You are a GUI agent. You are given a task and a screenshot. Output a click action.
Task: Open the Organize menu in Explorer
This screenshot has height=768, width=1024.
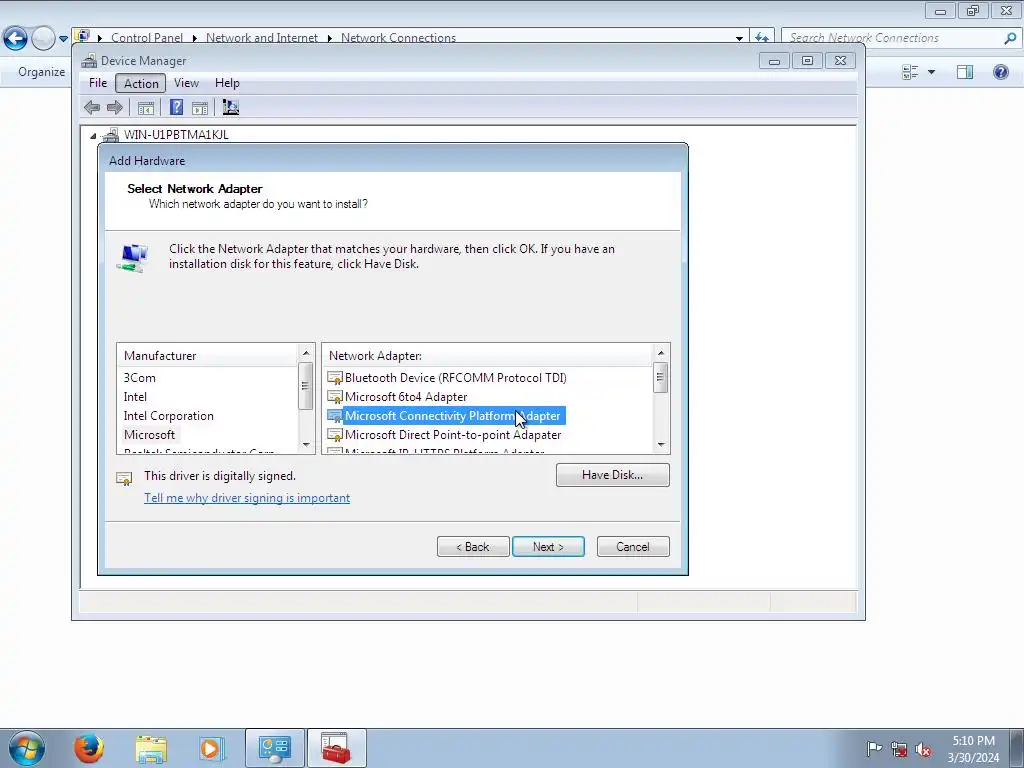pyautogui.click(x=41, y=72)
